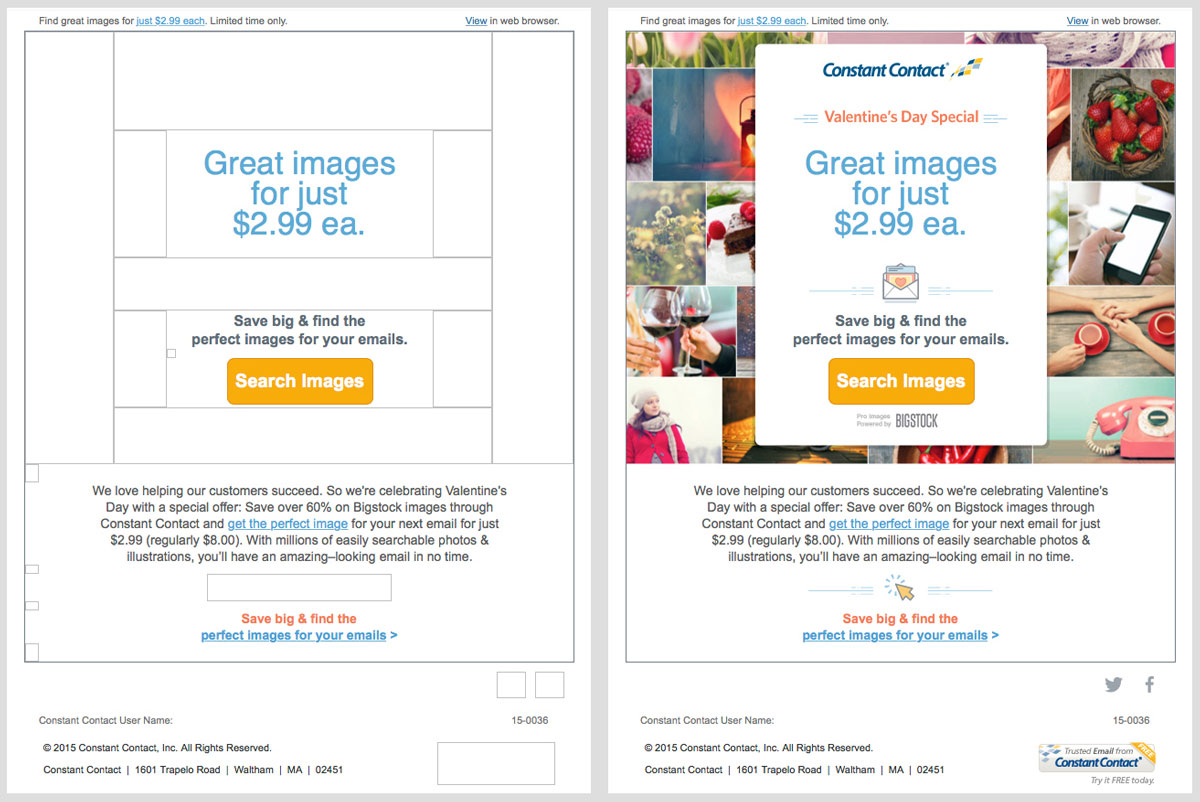The height and width of the screenshot is (802, 1200).
Task: Click the Twitter bird icon
Action: pos(1113,685)
